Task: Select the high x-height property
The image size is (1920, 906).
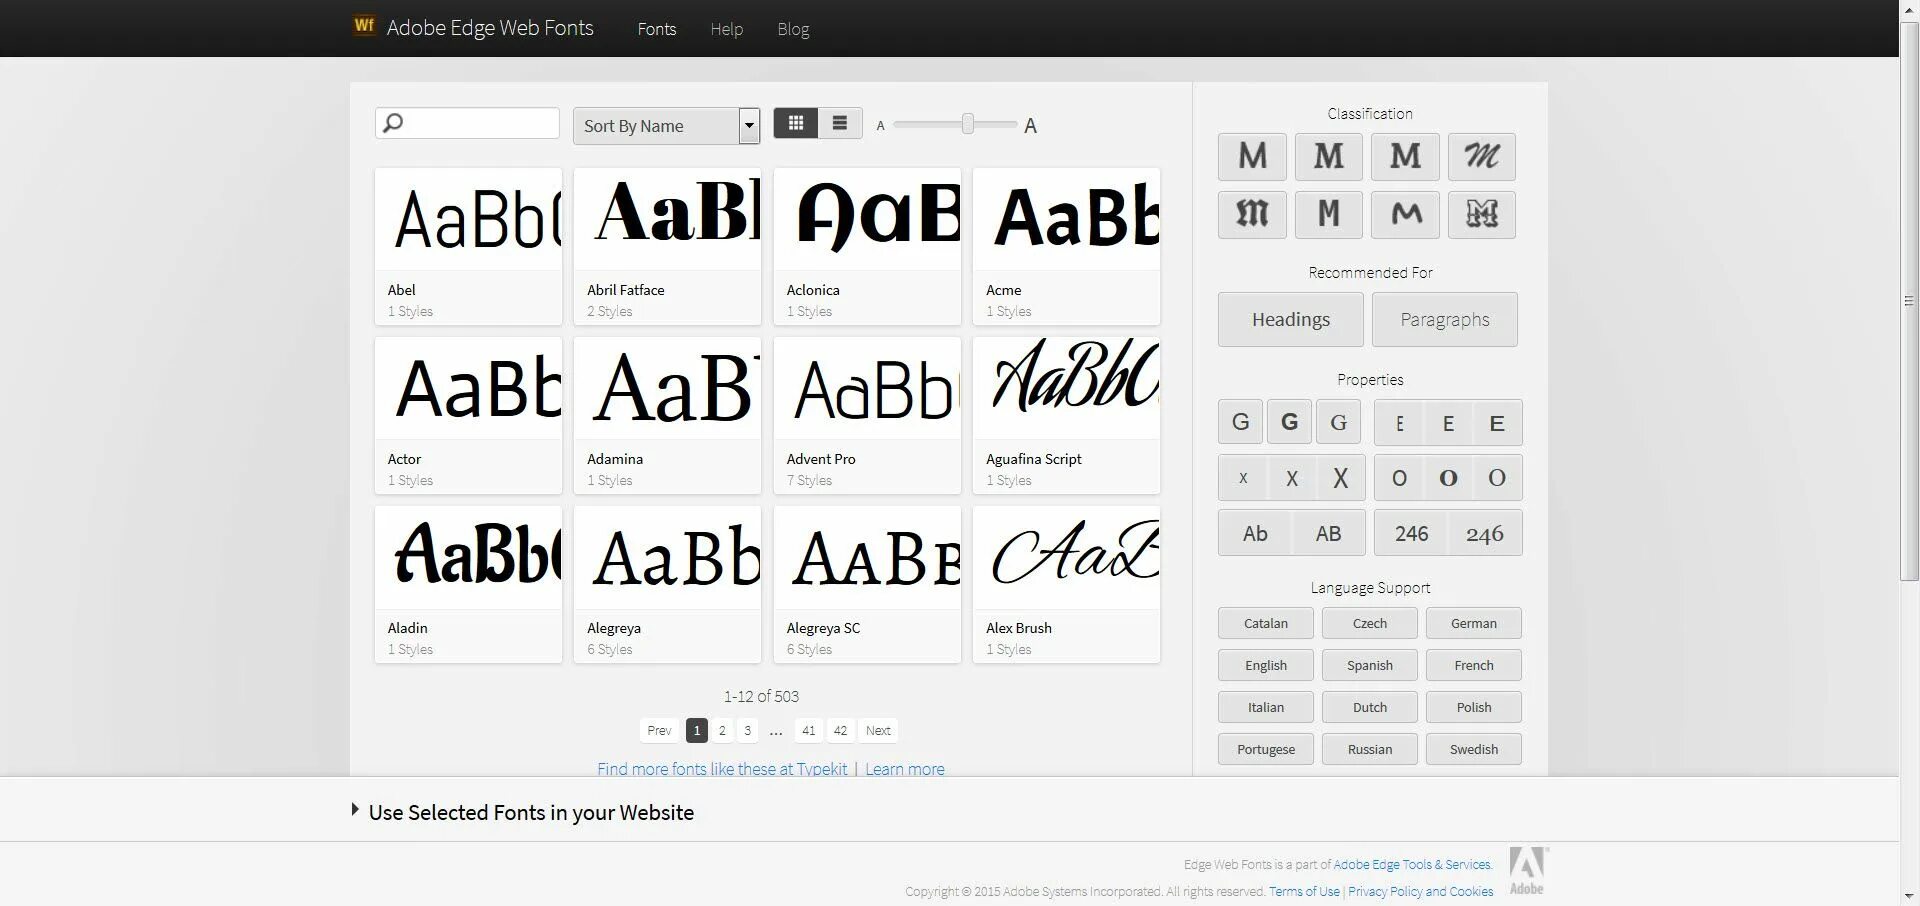Action: [1341, 478]
